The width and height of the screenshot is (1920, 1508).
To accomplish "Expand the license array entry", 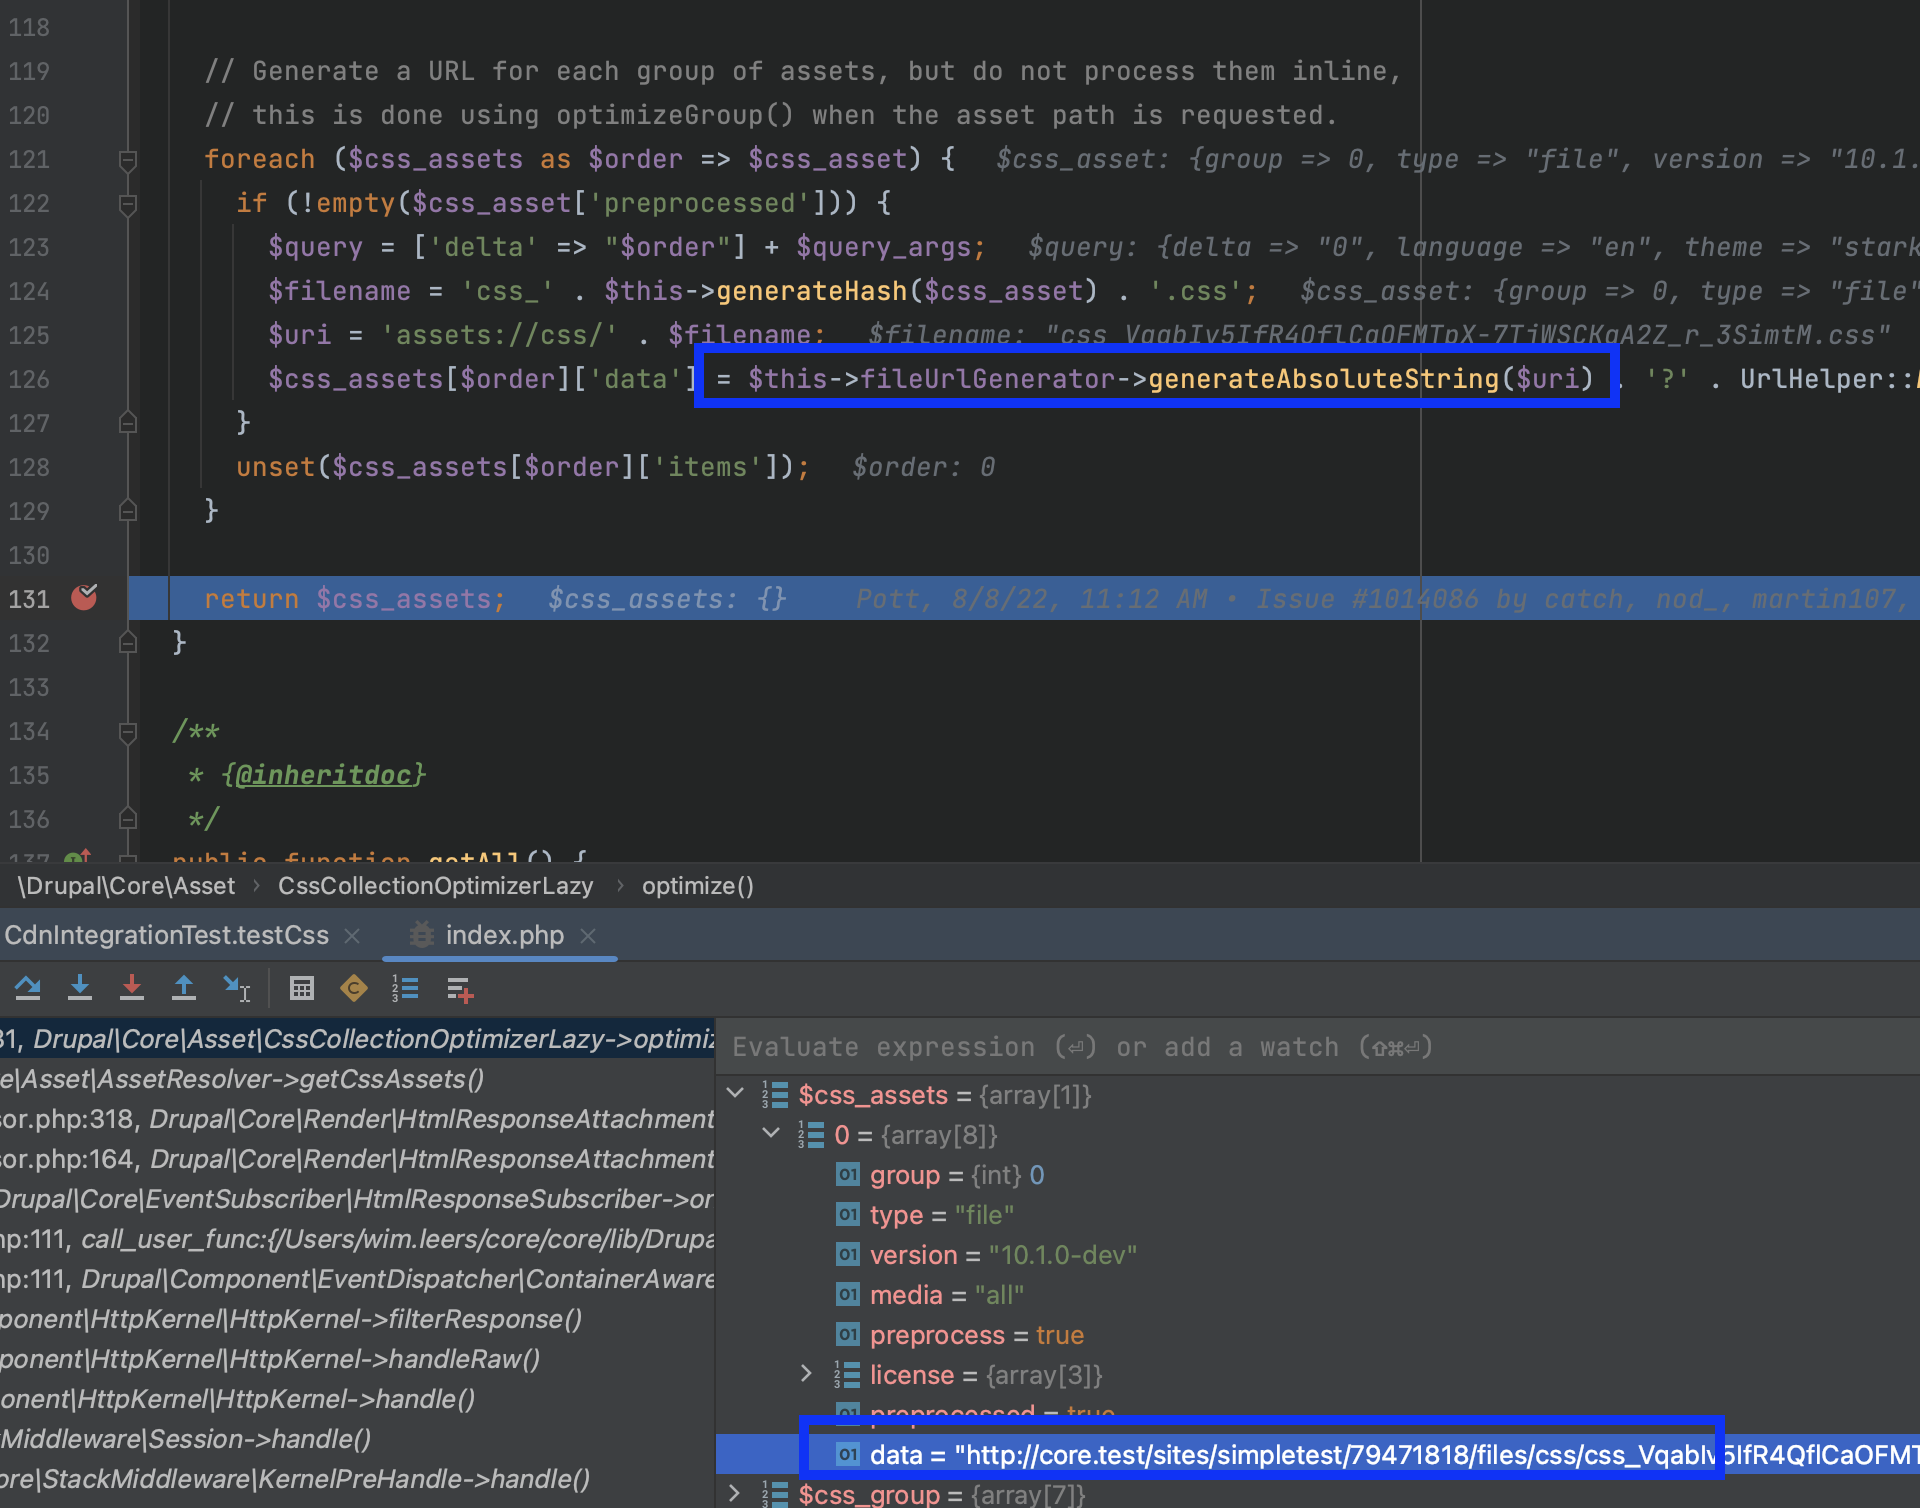I will pyautogui.click(x=807, y=1374).
